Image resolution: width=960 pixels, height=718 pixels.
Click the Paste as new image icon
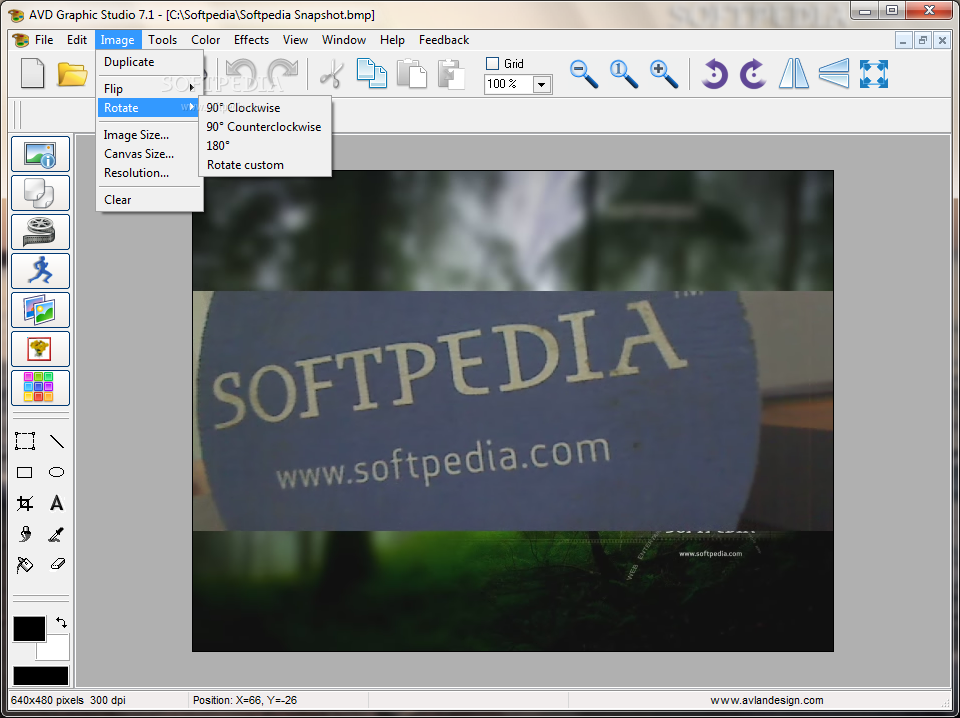pyautogui.click(x=451, y=73)
